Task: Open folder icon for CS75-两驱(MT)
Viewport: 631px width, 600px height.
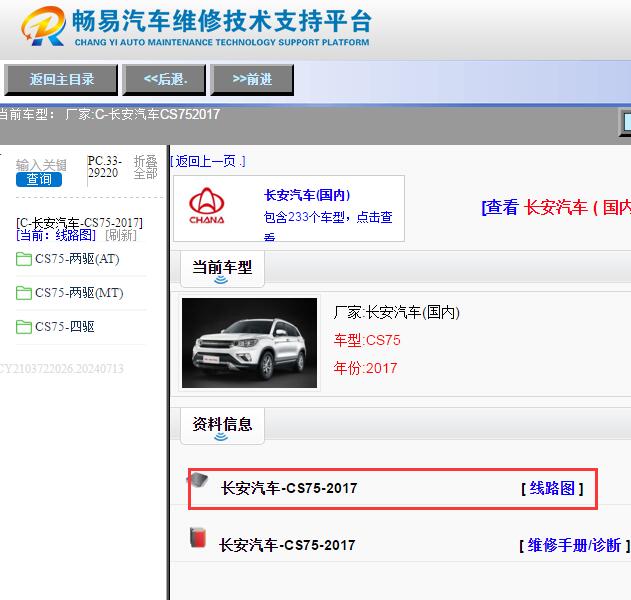Action: [x=24, y=293]
